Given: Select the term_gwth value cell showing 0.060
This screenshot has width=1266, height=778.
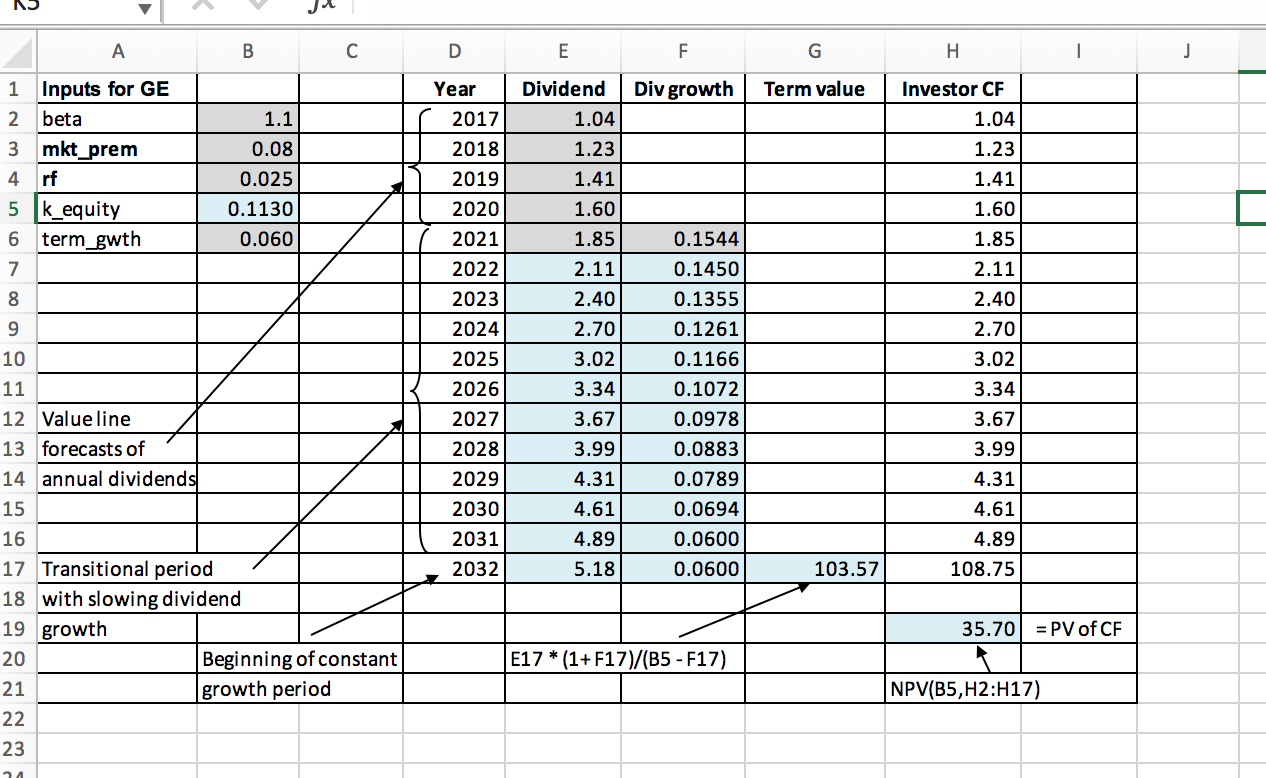Looking at the screenshot, I should (248, 238).
